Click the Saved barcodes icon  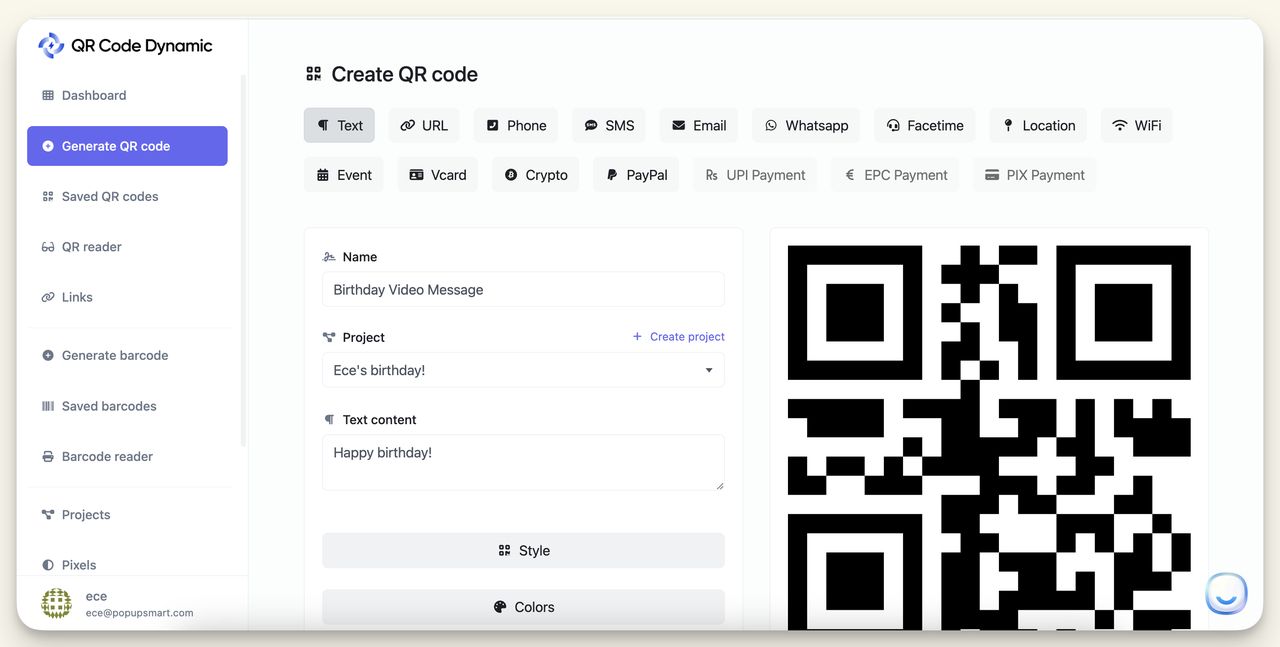(x=48, y=406)
